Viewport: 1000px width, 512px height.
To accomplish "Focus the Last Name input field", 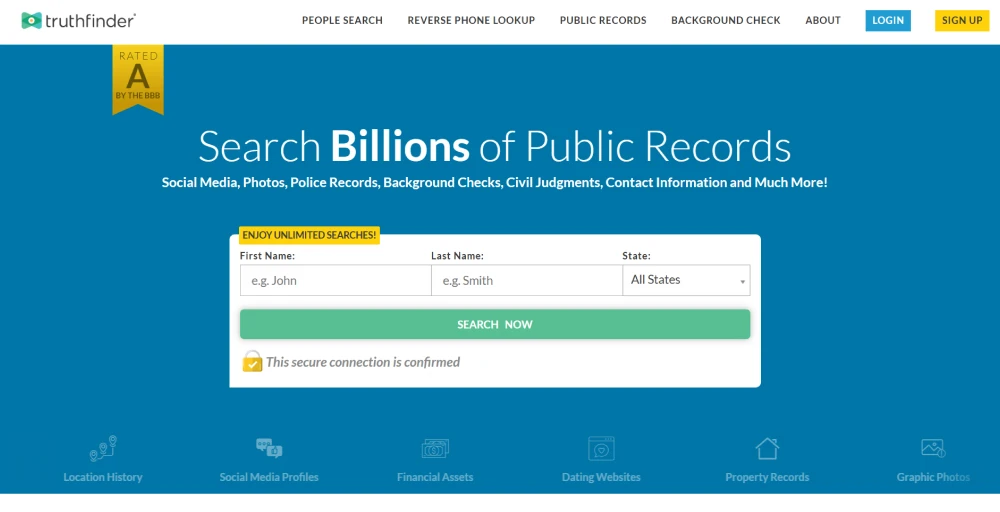I will click(x=527, y=281).
